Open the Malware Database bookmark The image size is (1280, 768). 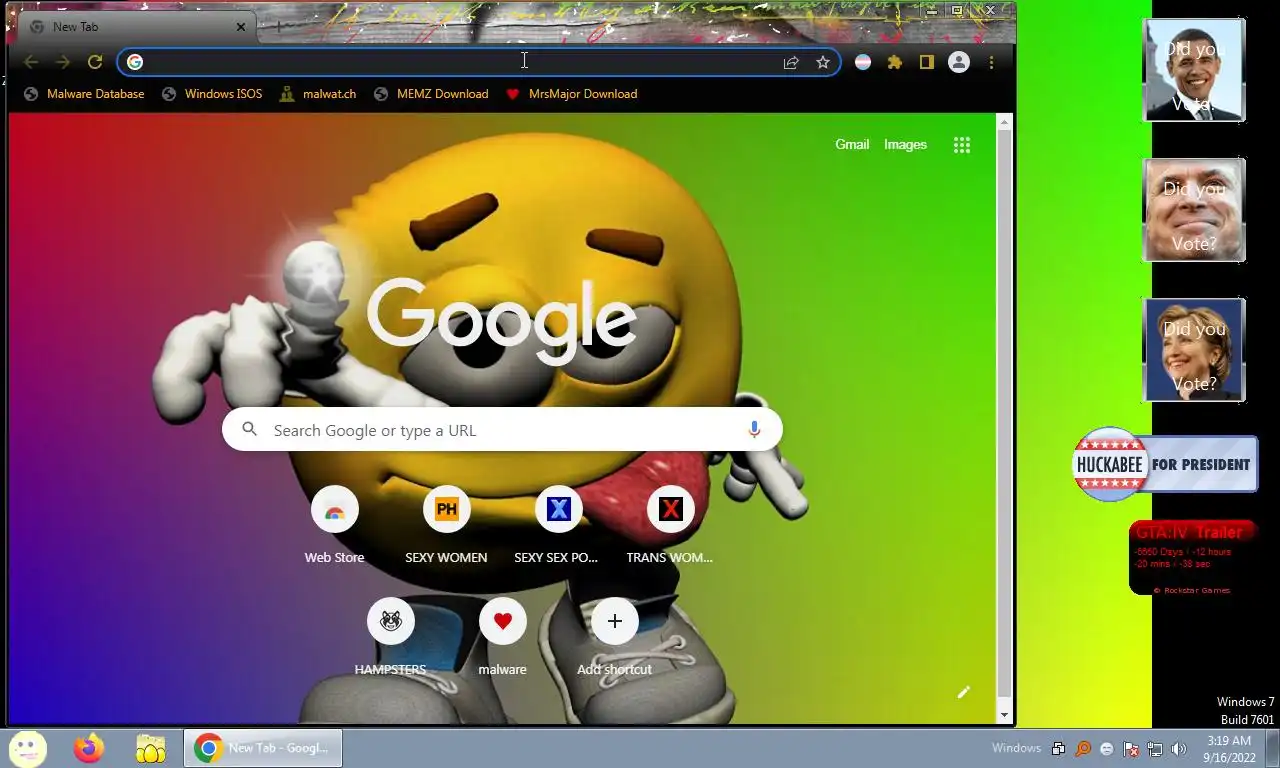(x=84, y=94)
